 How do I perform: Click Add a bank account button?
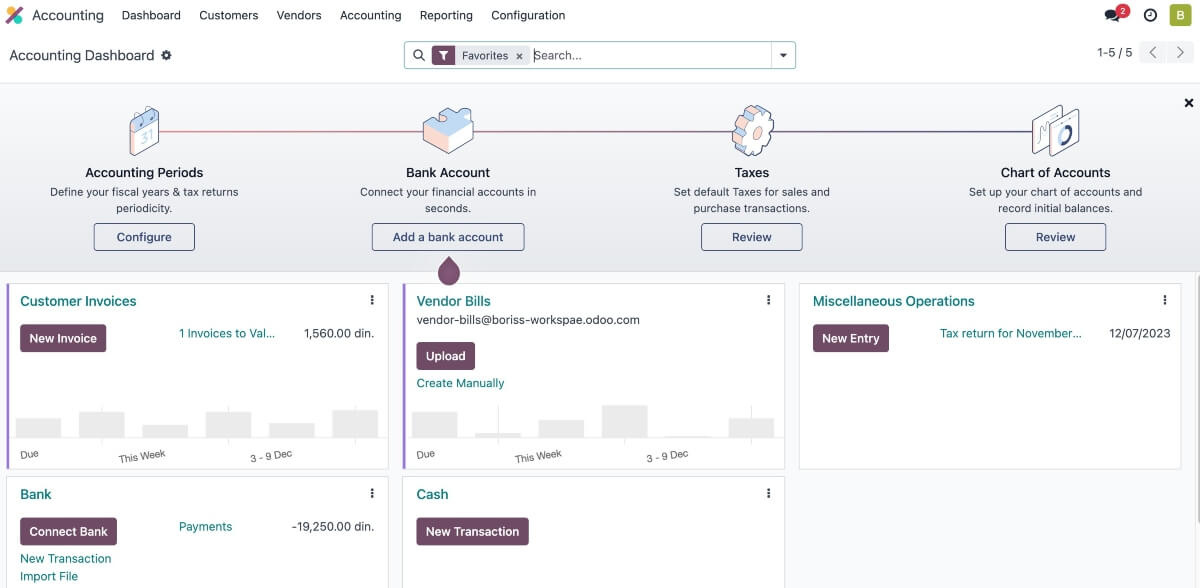tap(448, 237)
